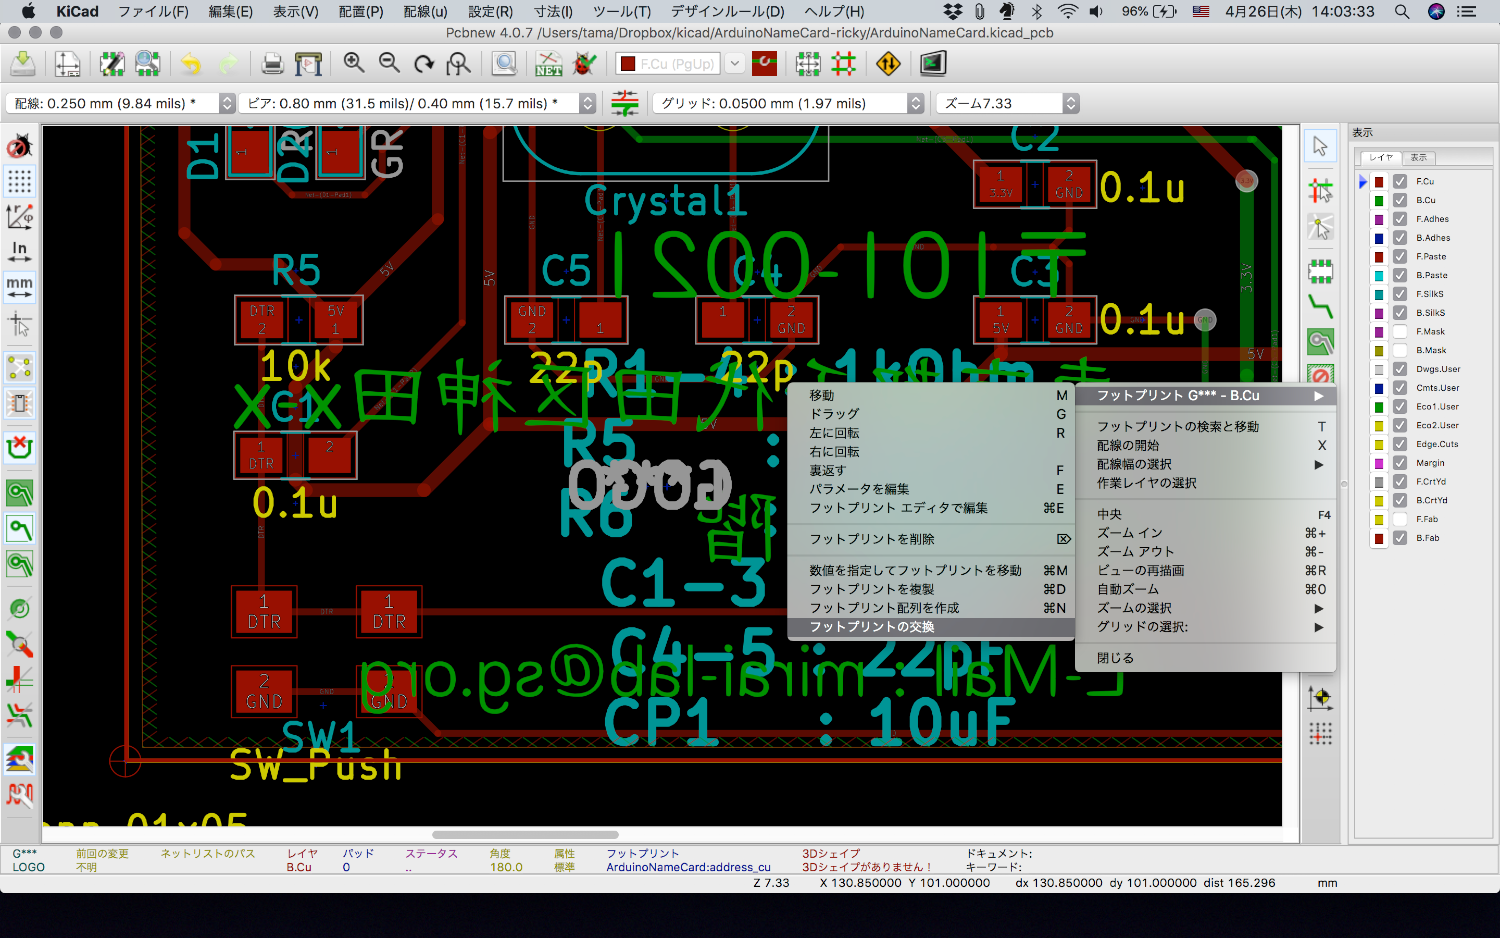Toggle grid display on left toolbar
Image resolution: width=1500 pixels, height=938 pixels.
(19, 181)
